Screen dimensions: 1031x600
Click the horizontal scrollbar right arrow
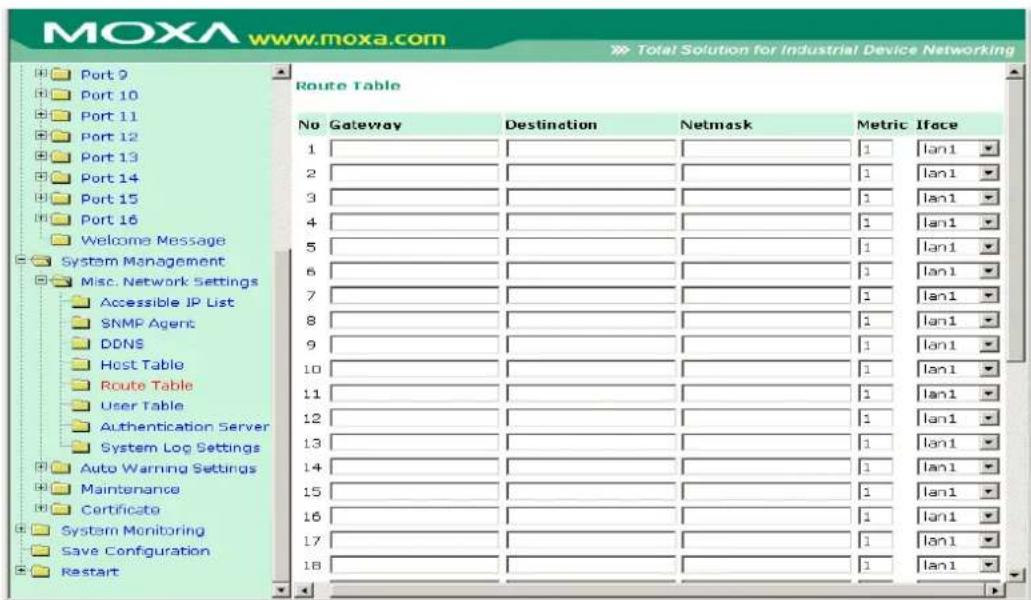(x=996, y=590)
